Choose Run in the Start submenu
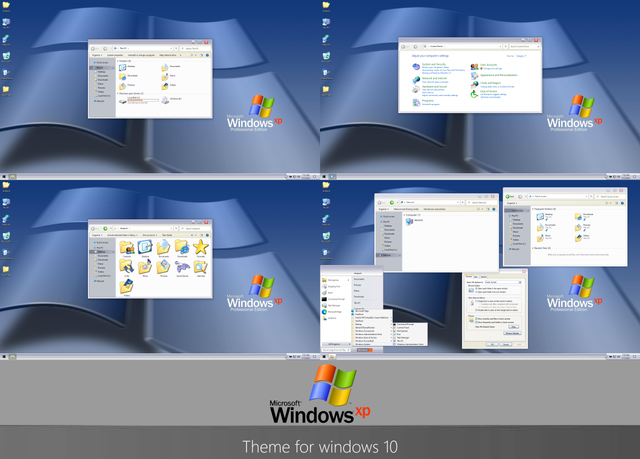The height and width of the screenshot is (459, 640). coord(399,334)
